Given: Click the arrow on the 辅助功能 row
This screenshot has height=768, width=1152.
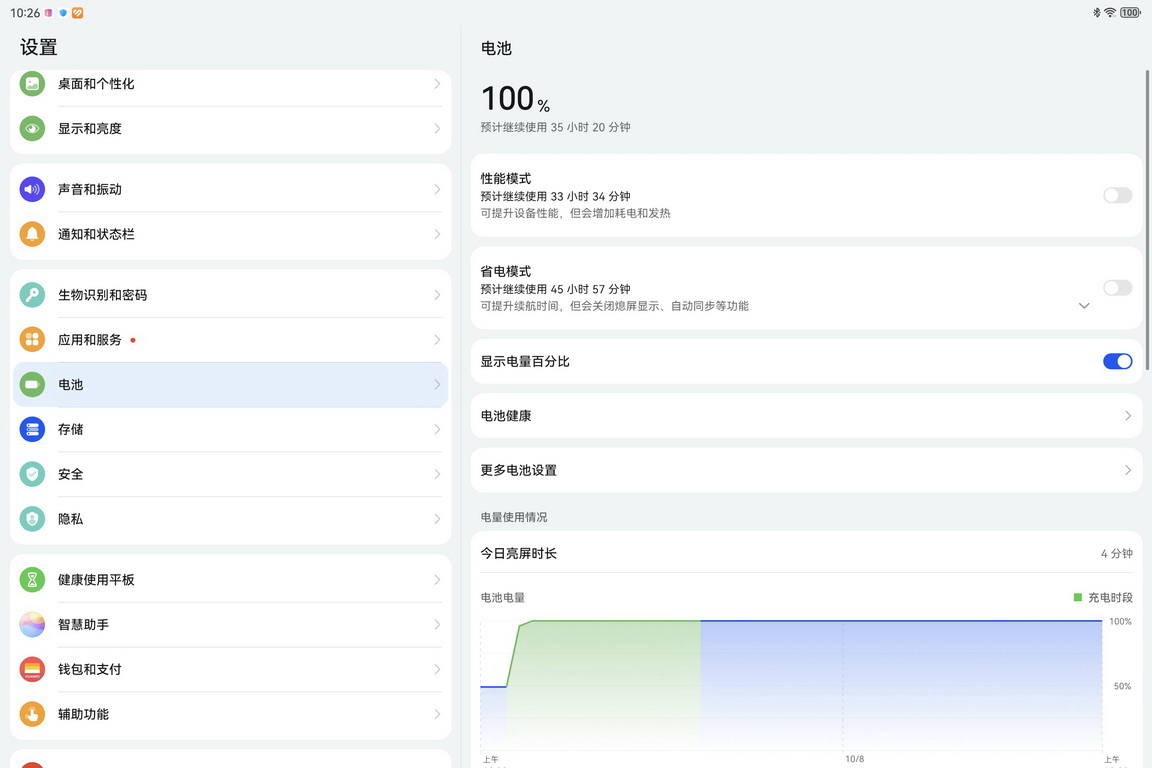Looking at the screenshot, I should [x=437, y=714].
